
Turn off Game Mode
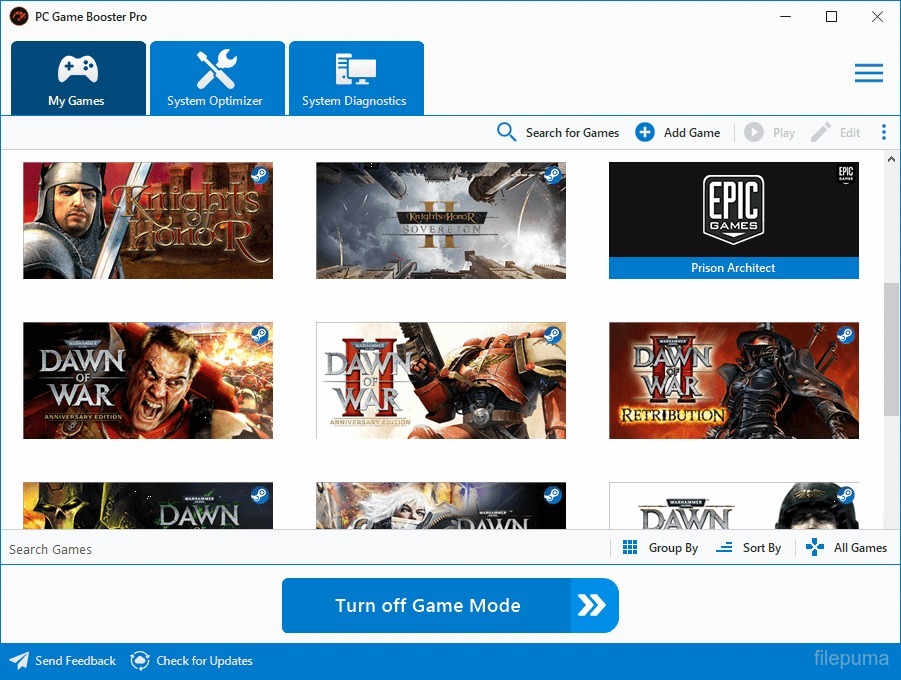450,605
